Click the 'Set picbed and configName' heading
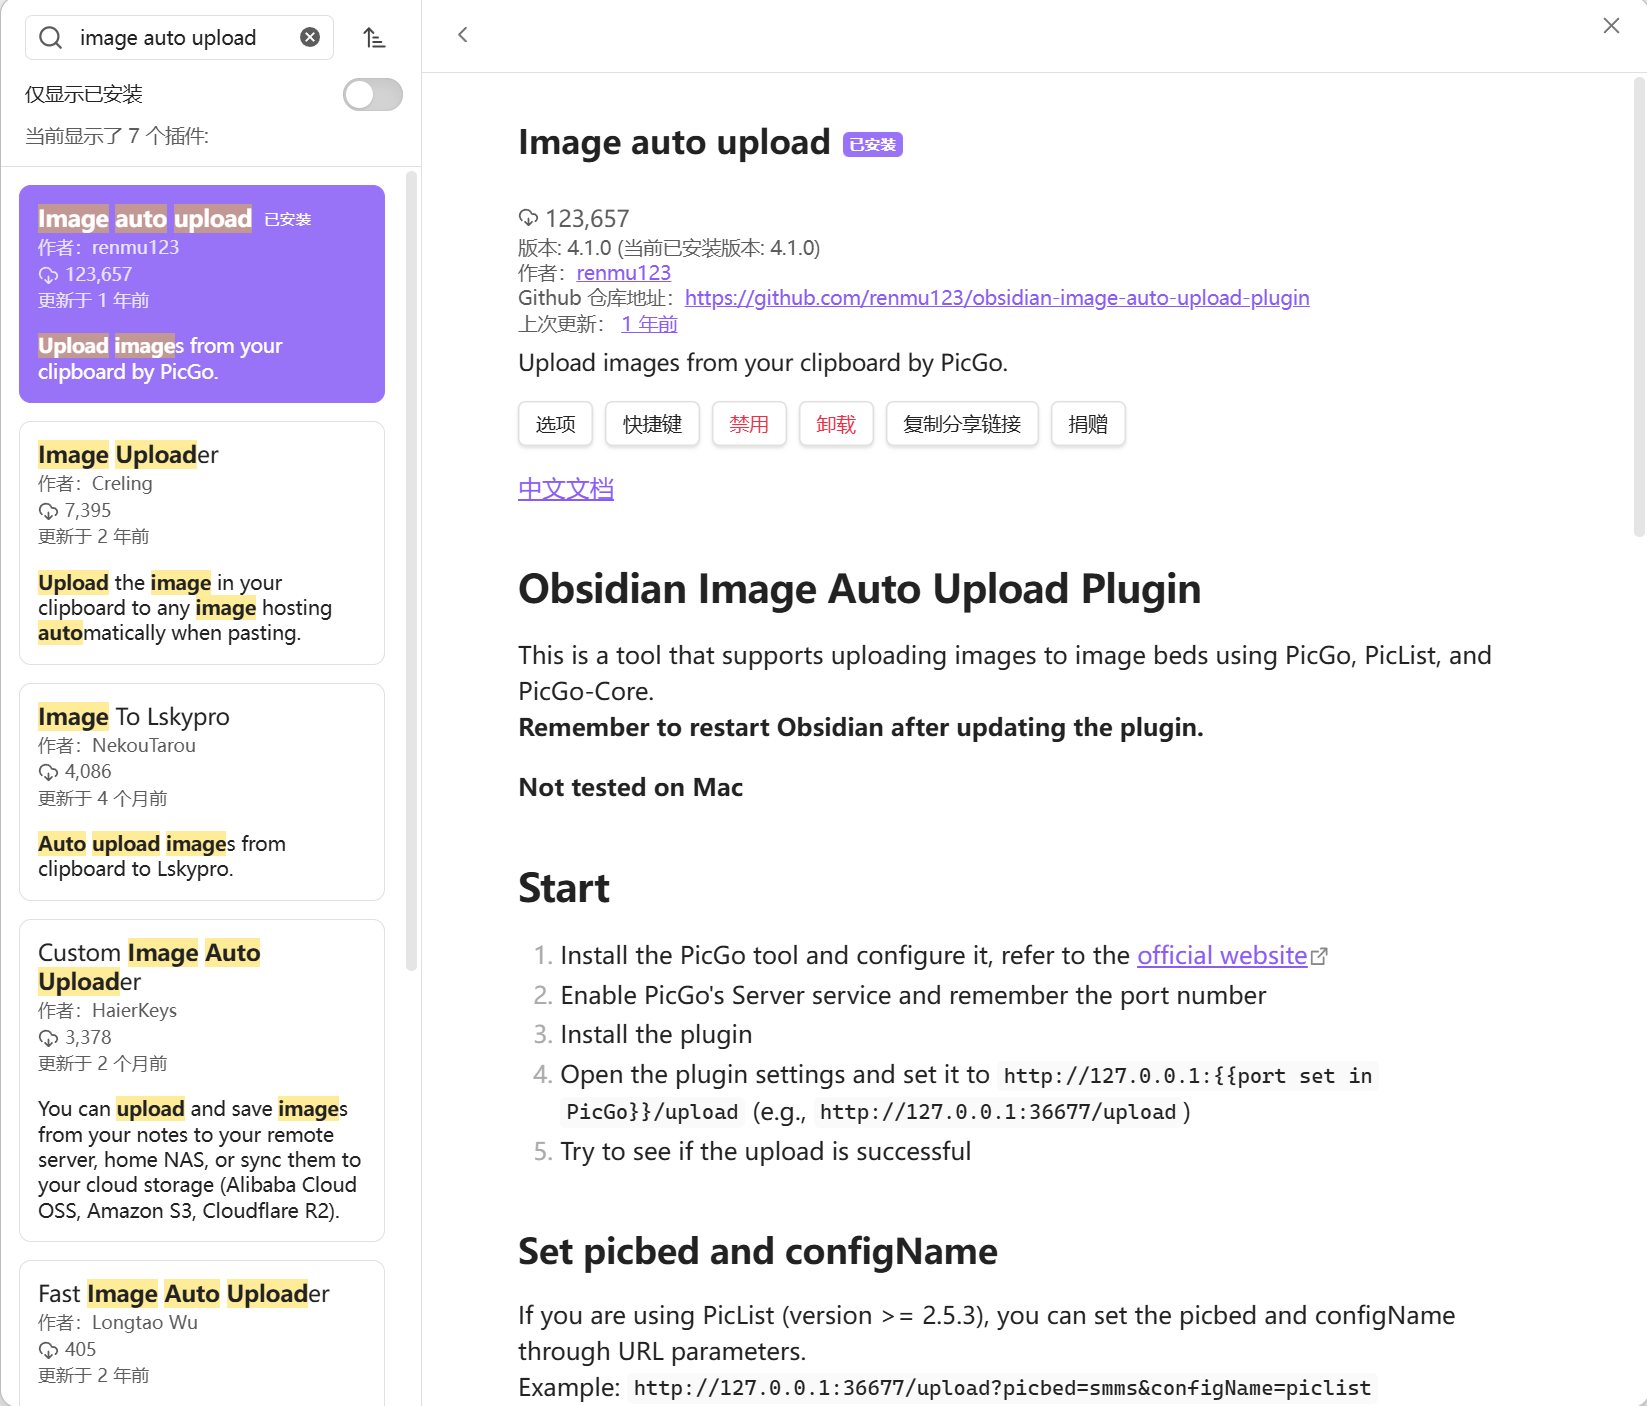Screen dimensions: 1647x1406 [x=758, y=1252]
